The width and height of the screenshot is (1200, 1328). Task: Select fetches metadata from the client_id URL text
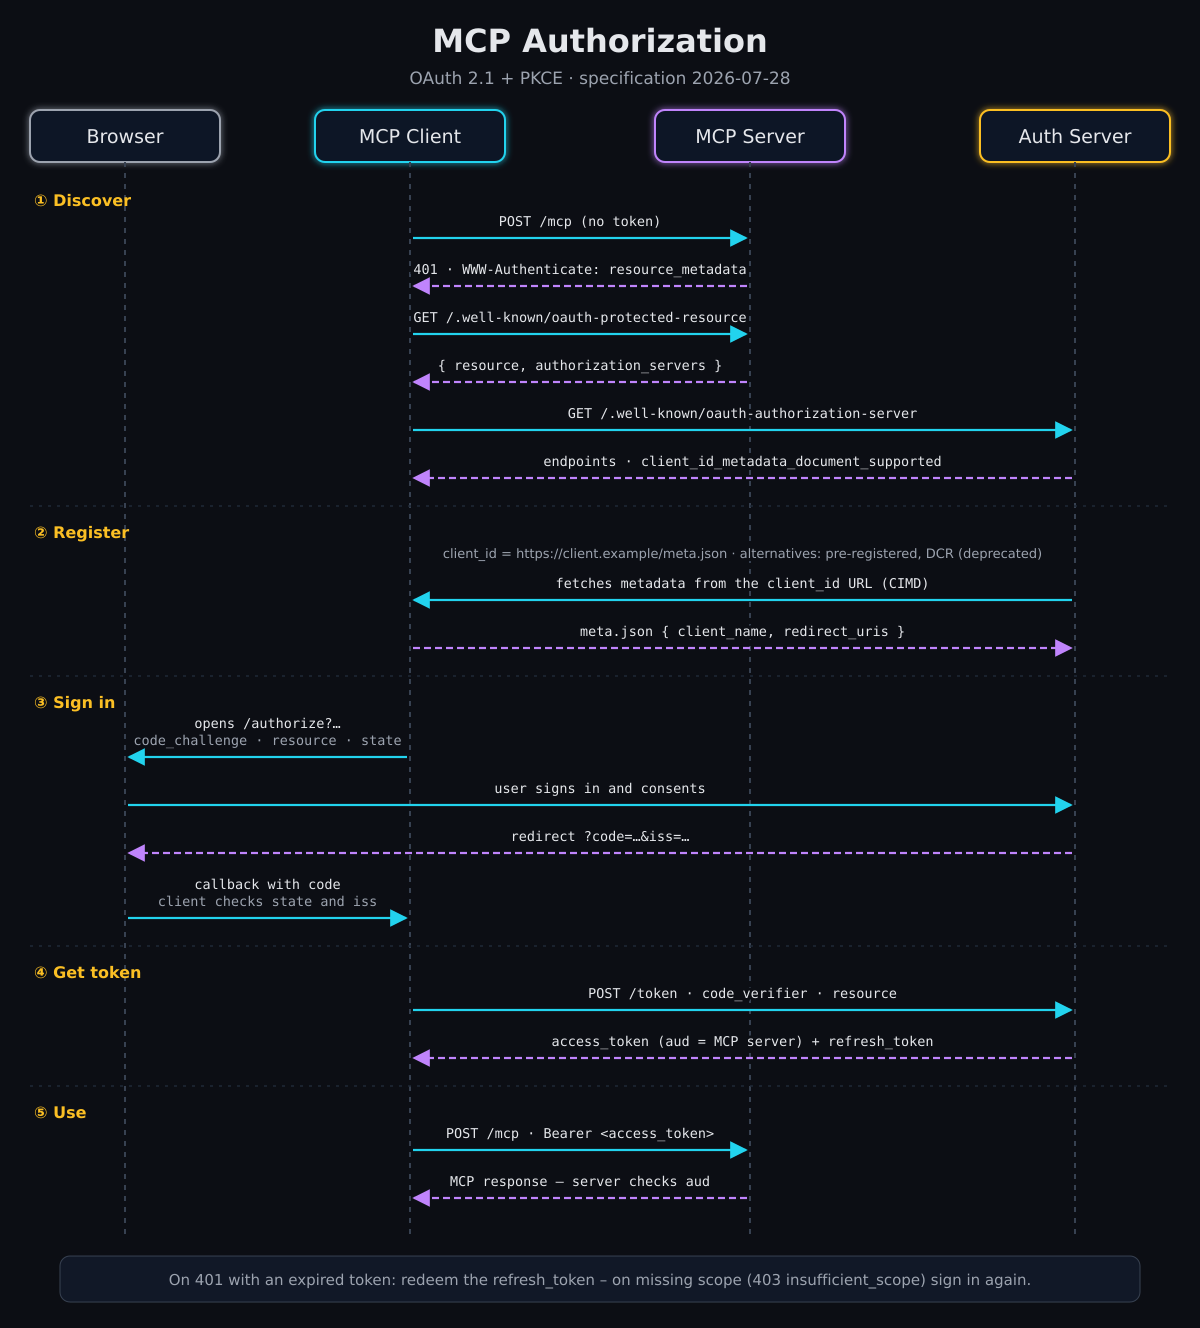pos(742,583)
